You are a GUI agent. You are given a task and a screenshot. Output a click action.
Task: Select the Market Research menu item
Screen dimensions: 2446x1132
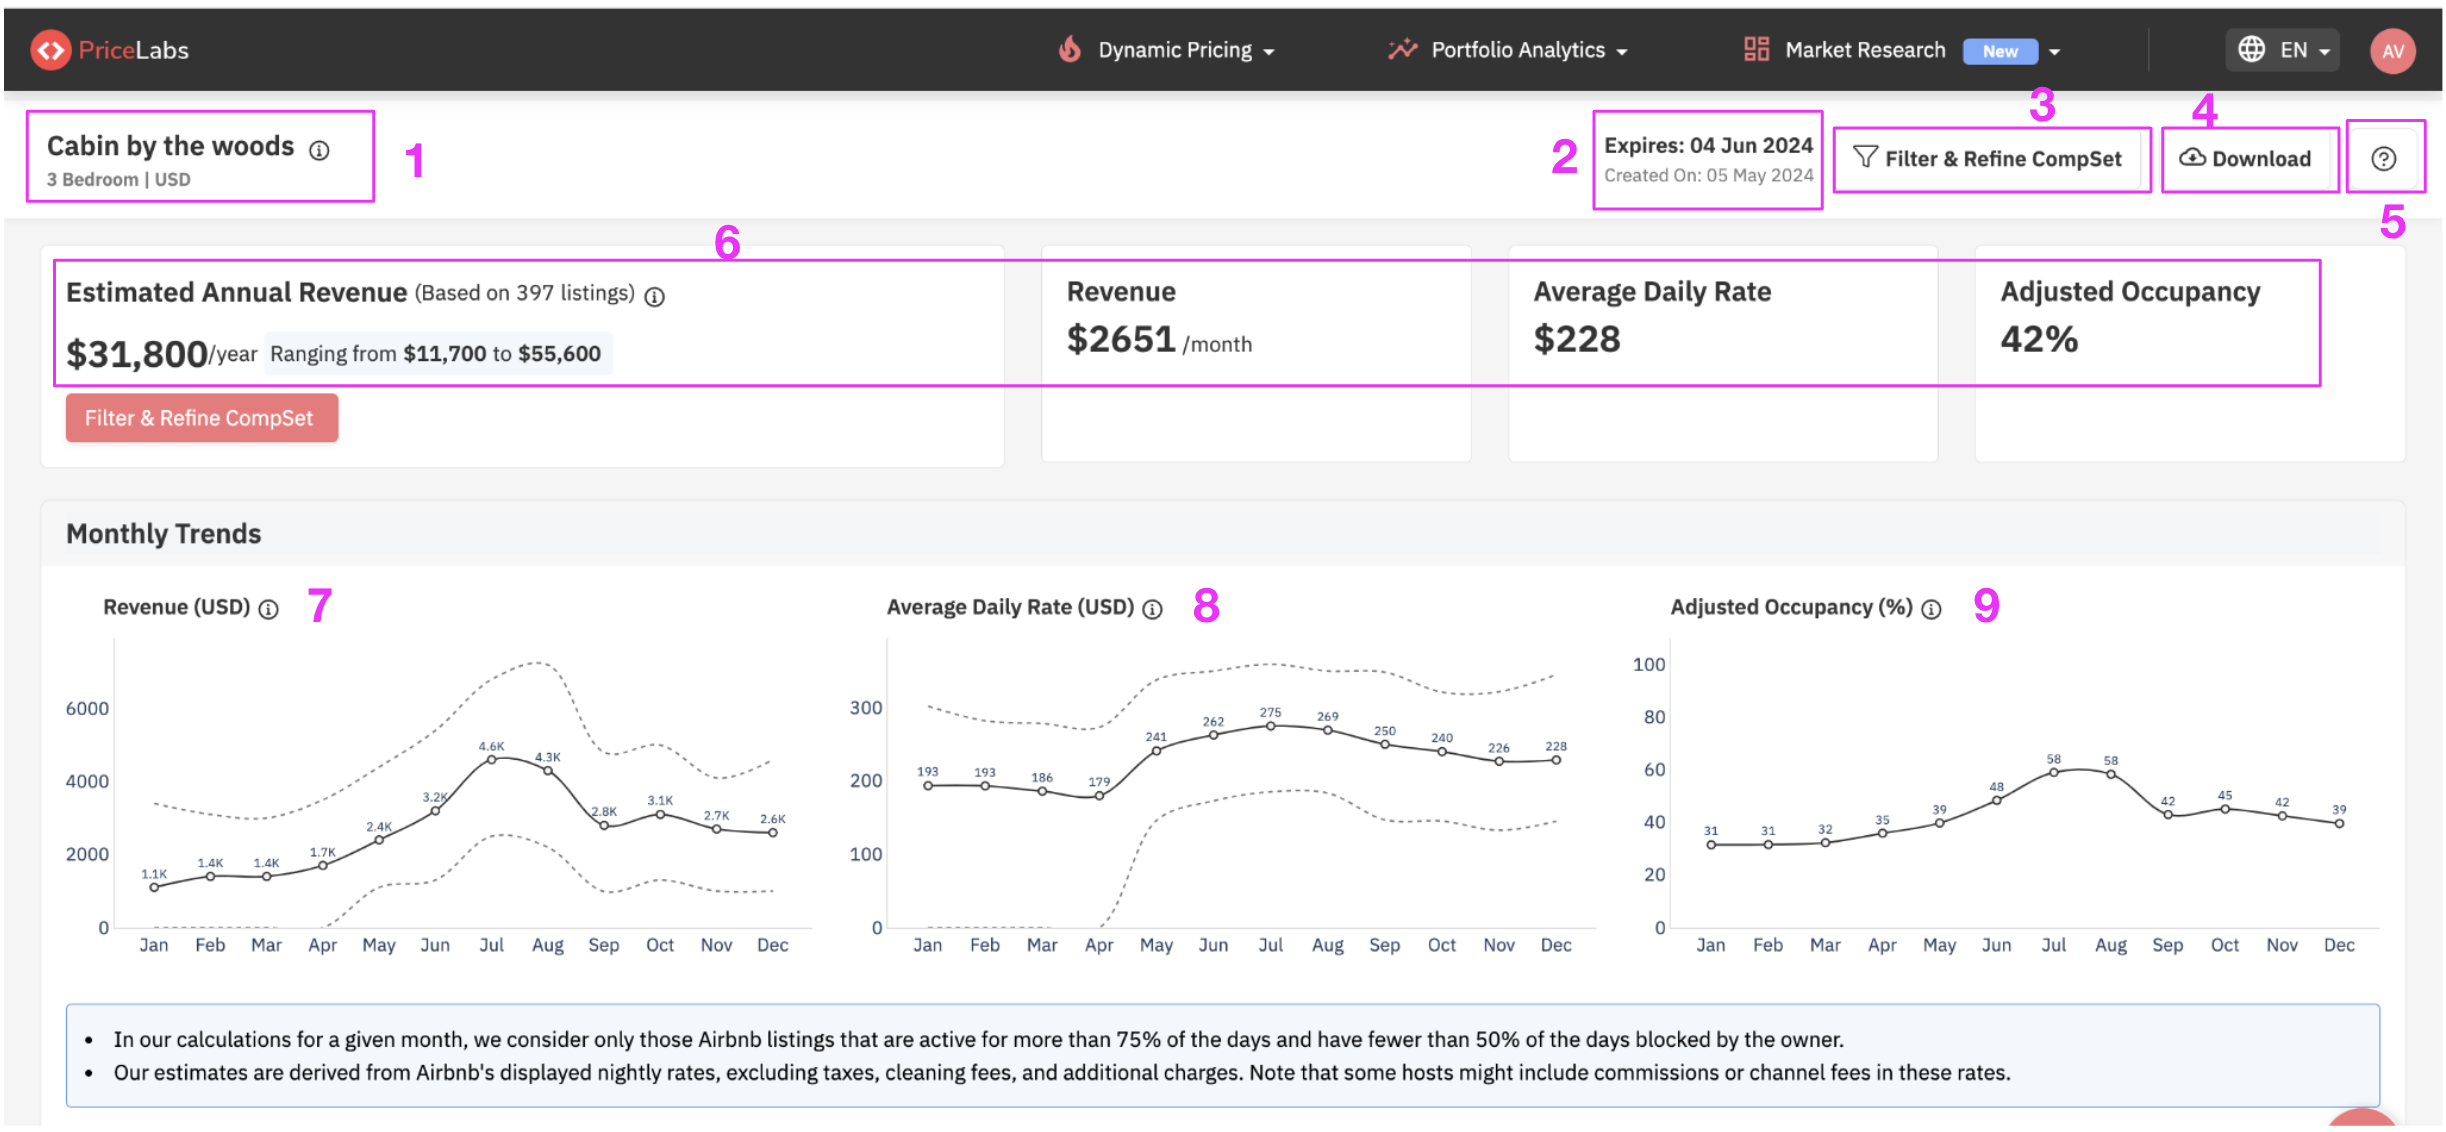click(x=1864, y=49)
